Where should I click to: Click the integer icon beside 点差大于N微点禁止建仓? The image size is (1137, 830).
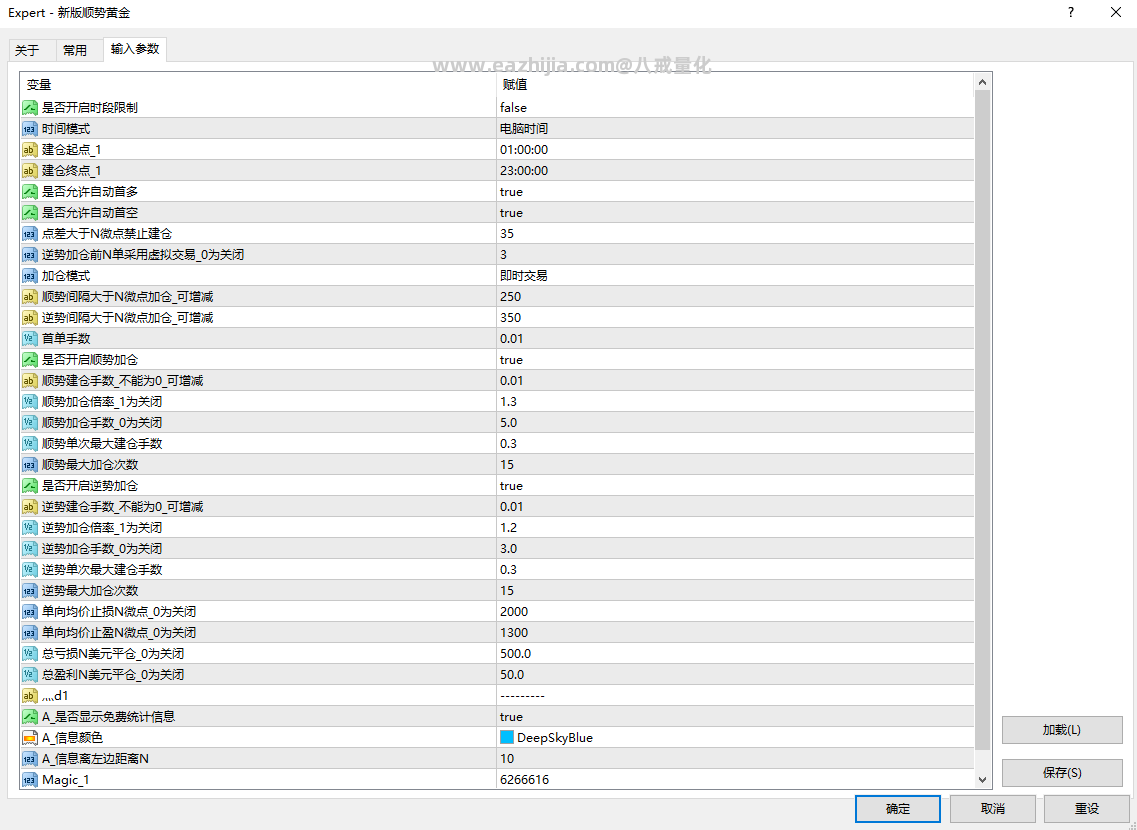click(30, 234)
